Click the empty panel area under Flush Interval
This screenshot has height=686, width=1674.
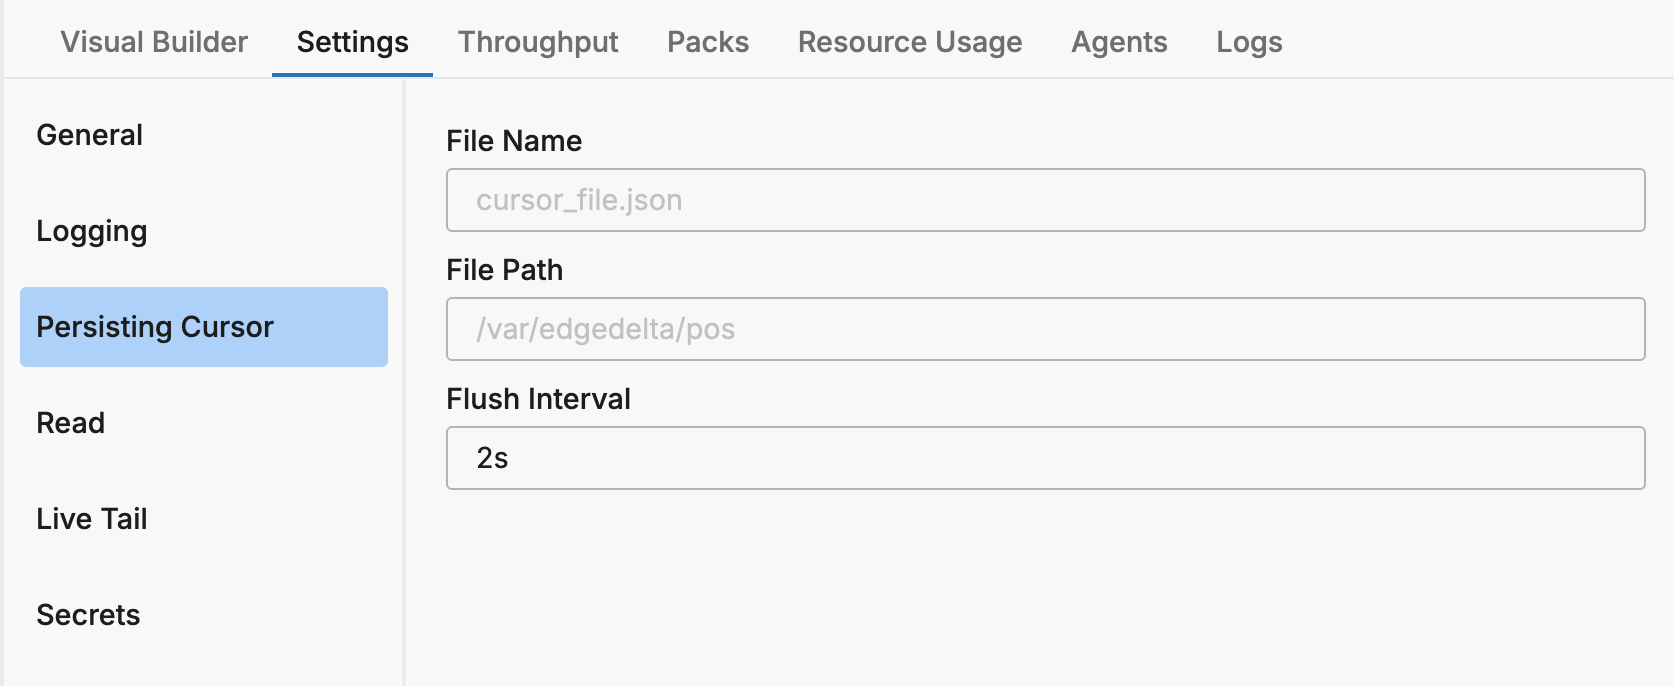(1040, 590)
